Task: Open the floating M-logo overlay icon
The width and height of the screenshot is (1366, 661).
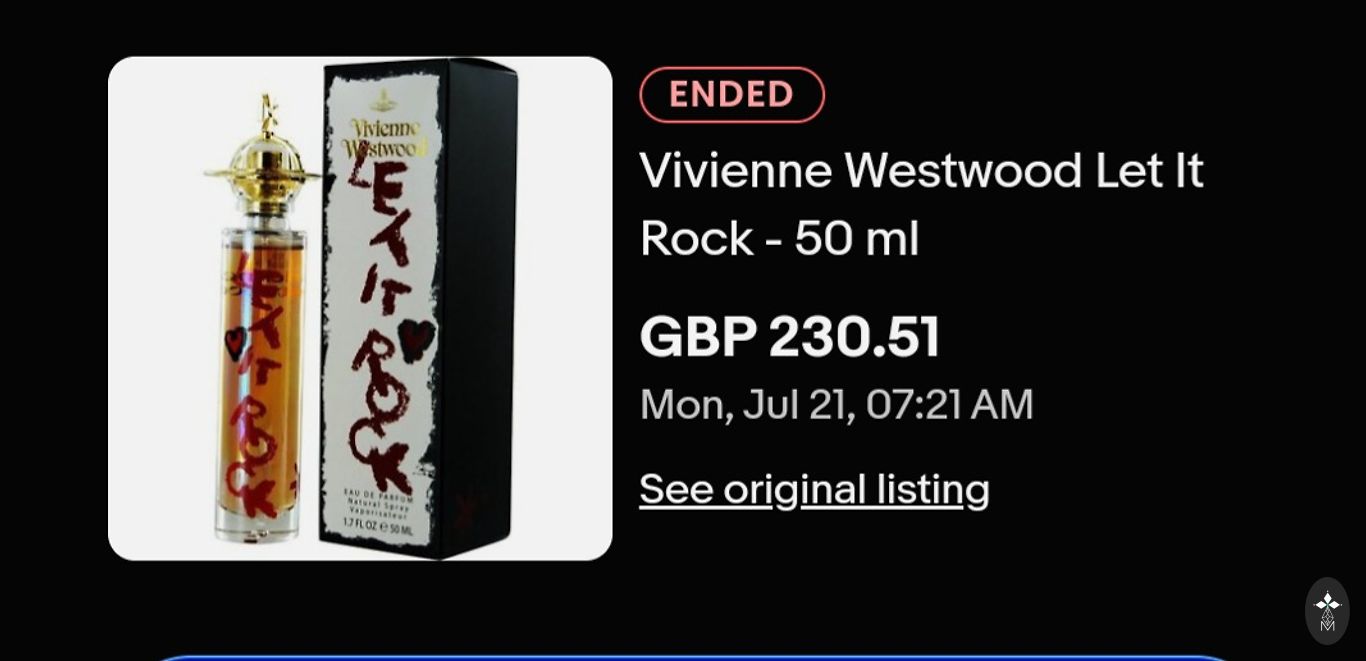Action: click(1327, 611)
